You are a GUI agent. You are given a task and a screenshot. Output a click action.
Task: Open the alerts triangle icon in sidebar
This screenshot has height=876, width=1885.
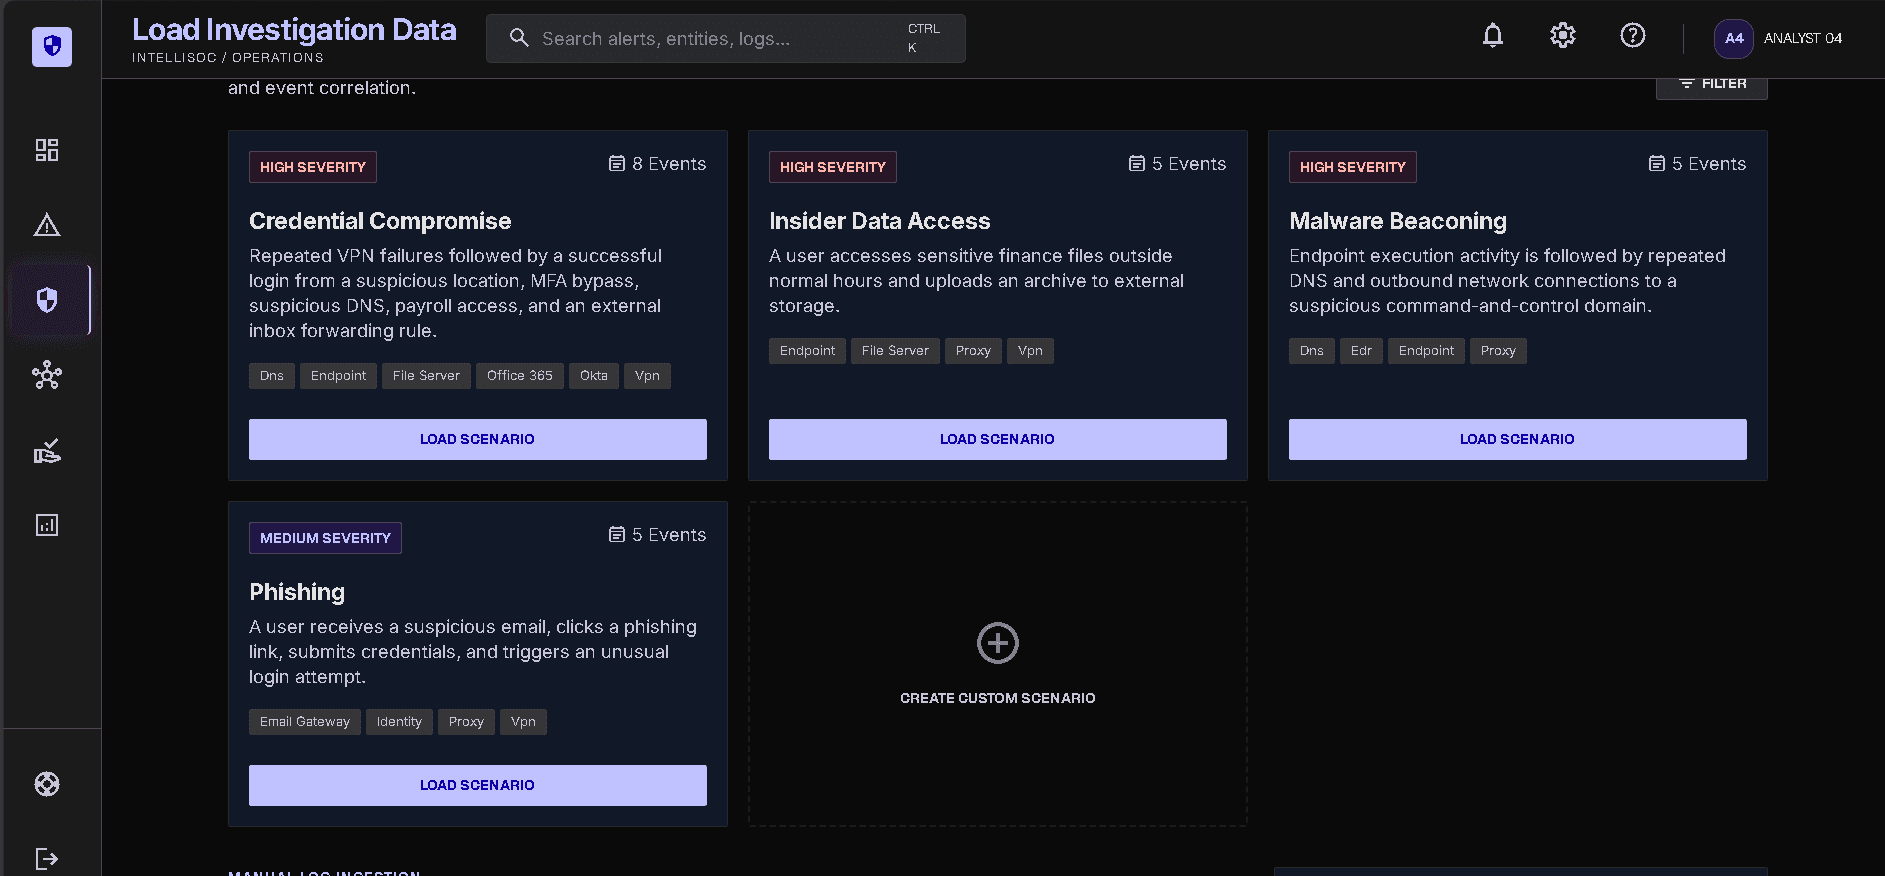47,225
